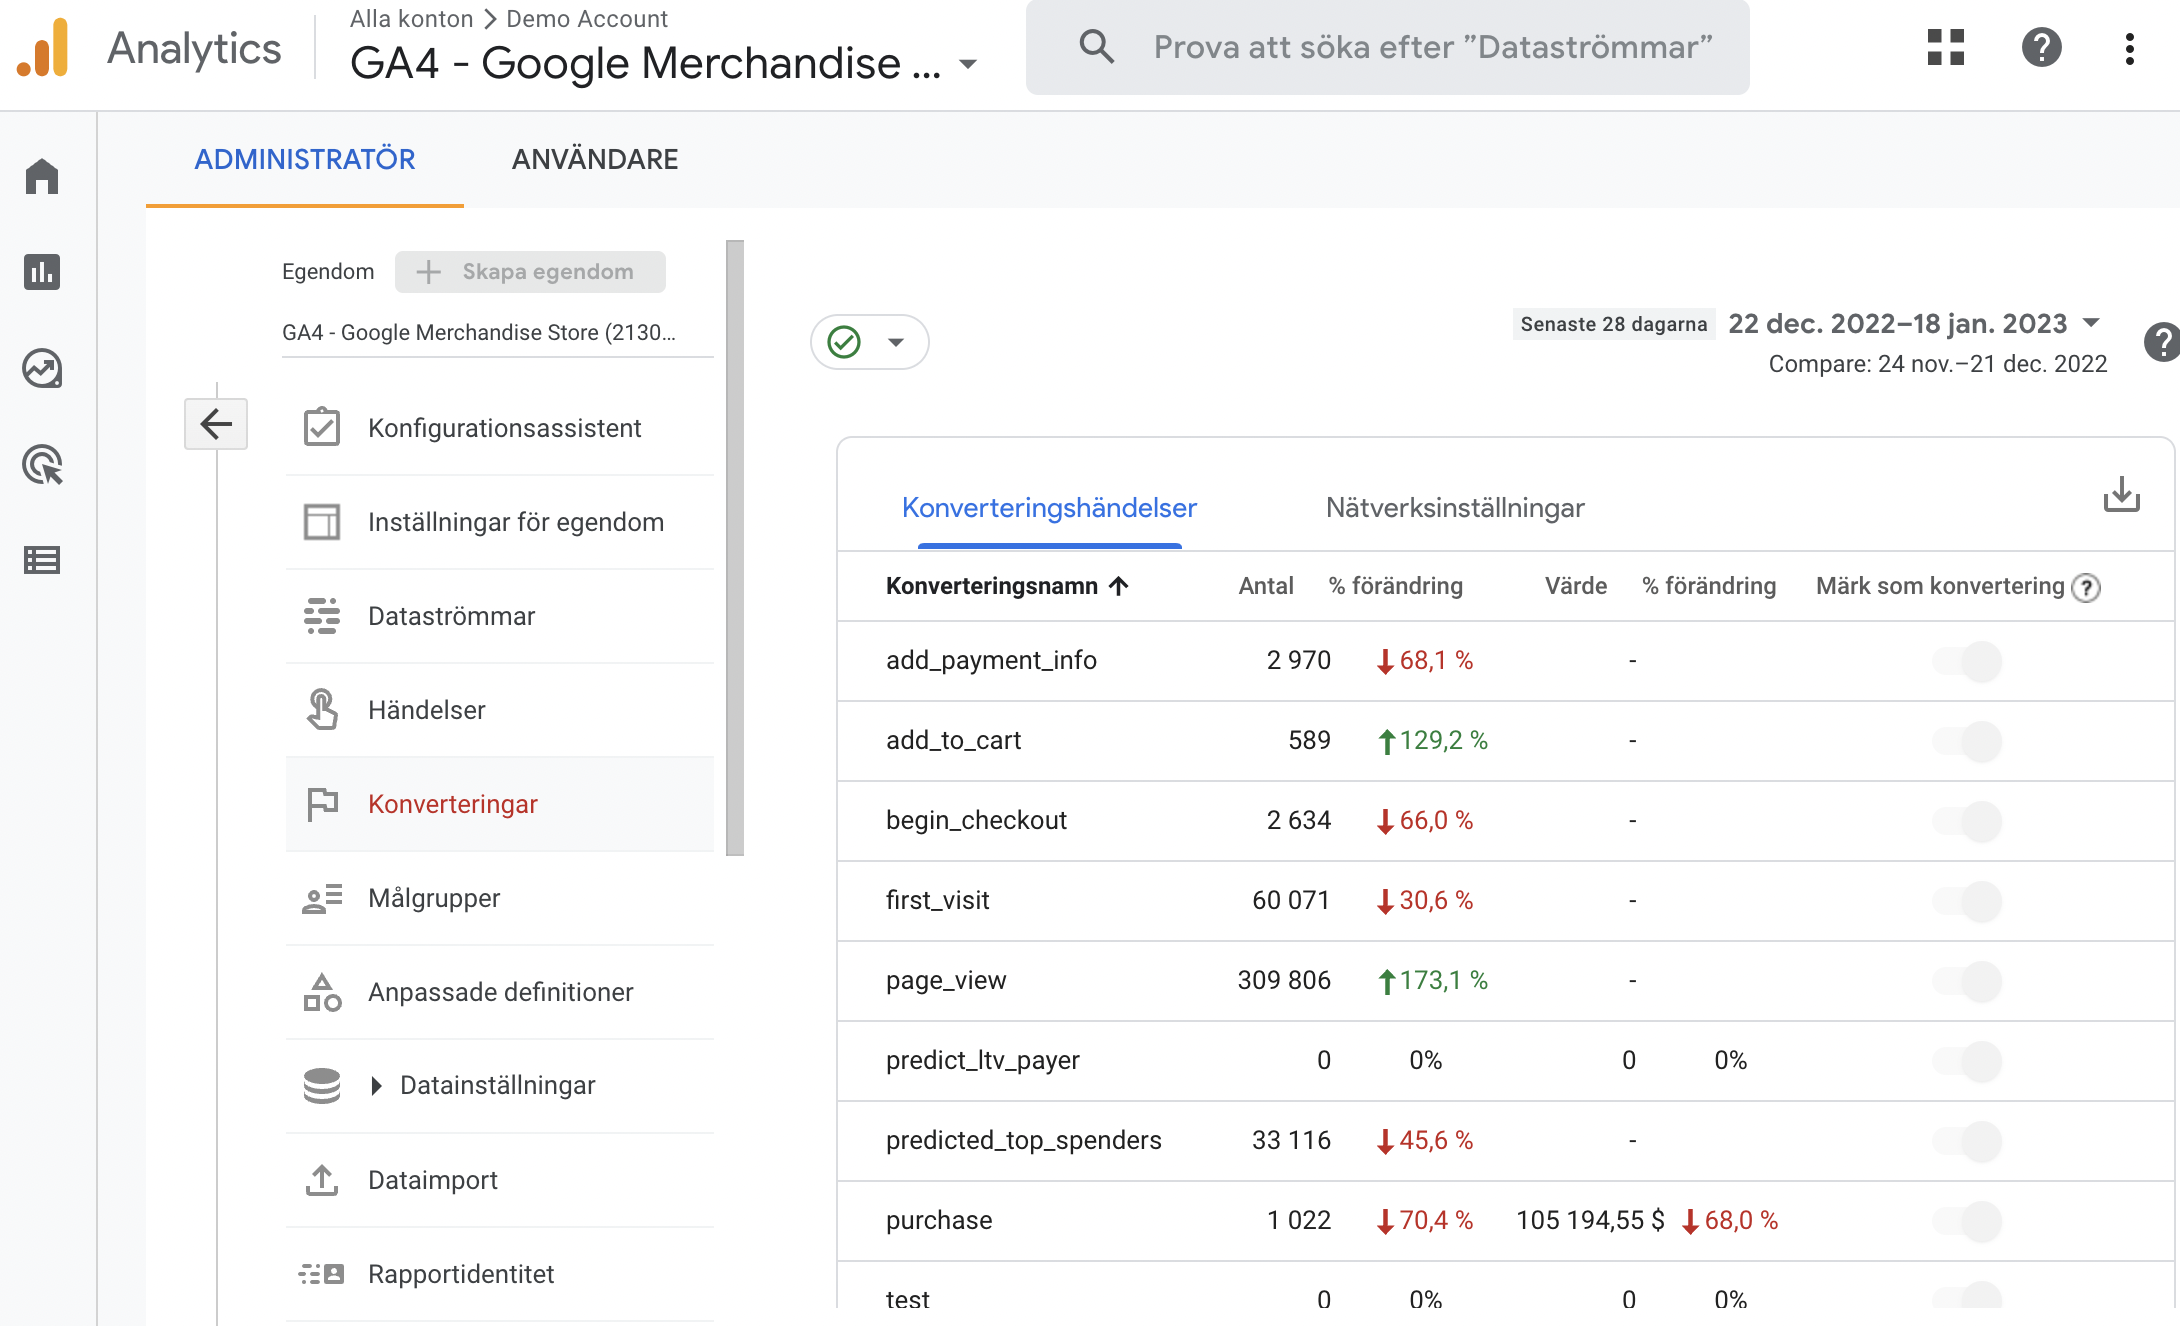
Task: Click the admin column vertical scrollbar
Action: click(x=735, y=547)
